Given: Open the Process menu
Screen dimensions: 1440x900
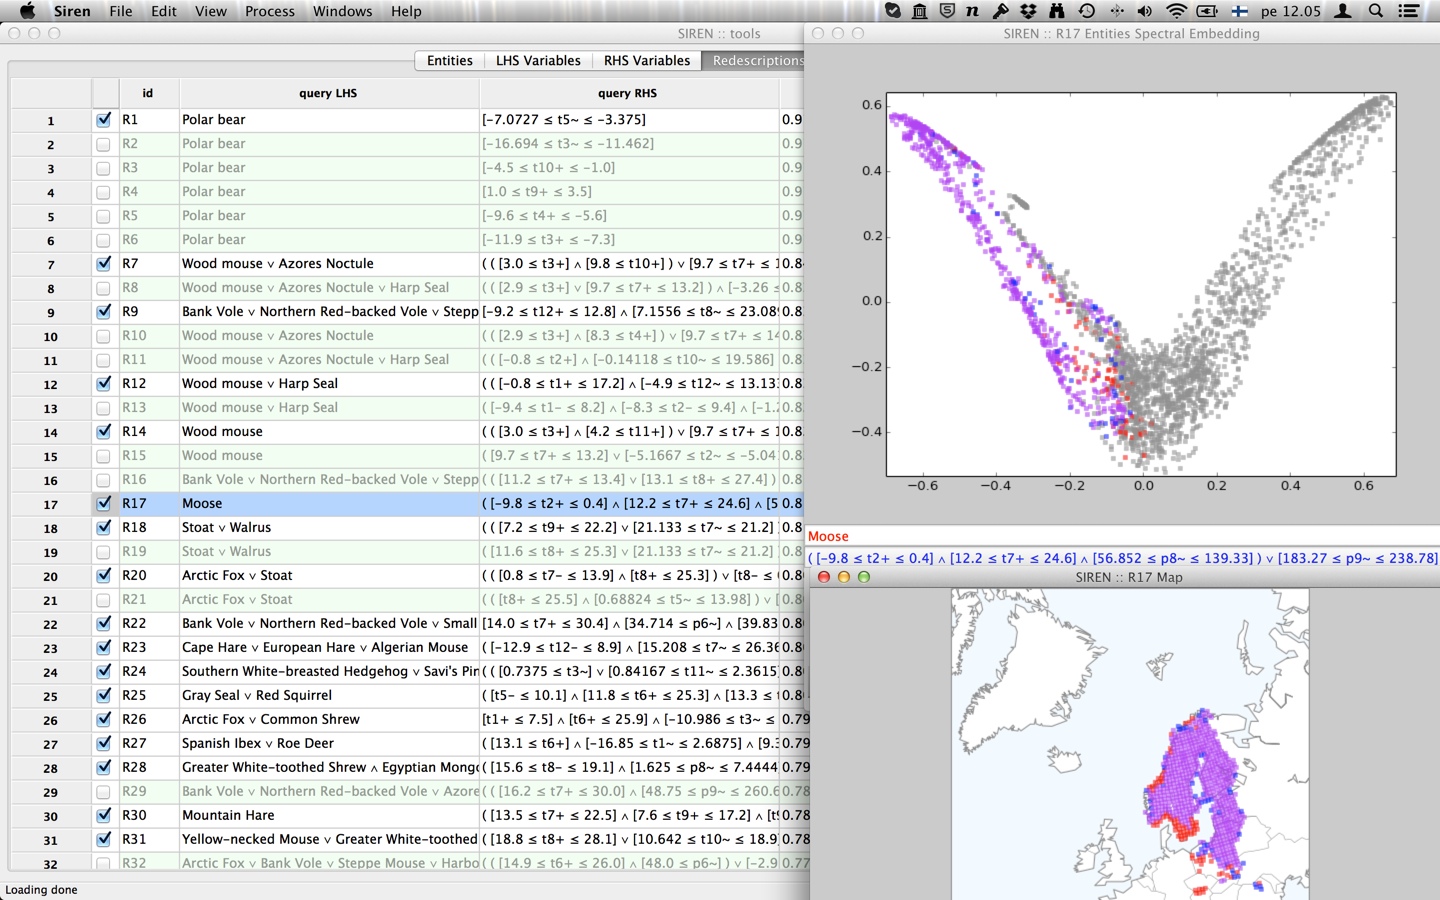Looking at the screenshot, I should coord(270,11).
